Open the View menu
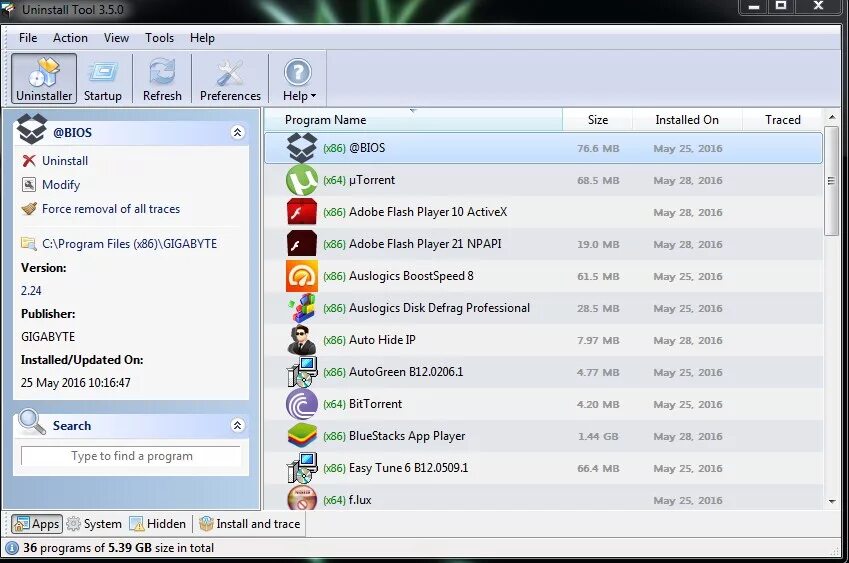The image size is (849, 563). [116, 38]
